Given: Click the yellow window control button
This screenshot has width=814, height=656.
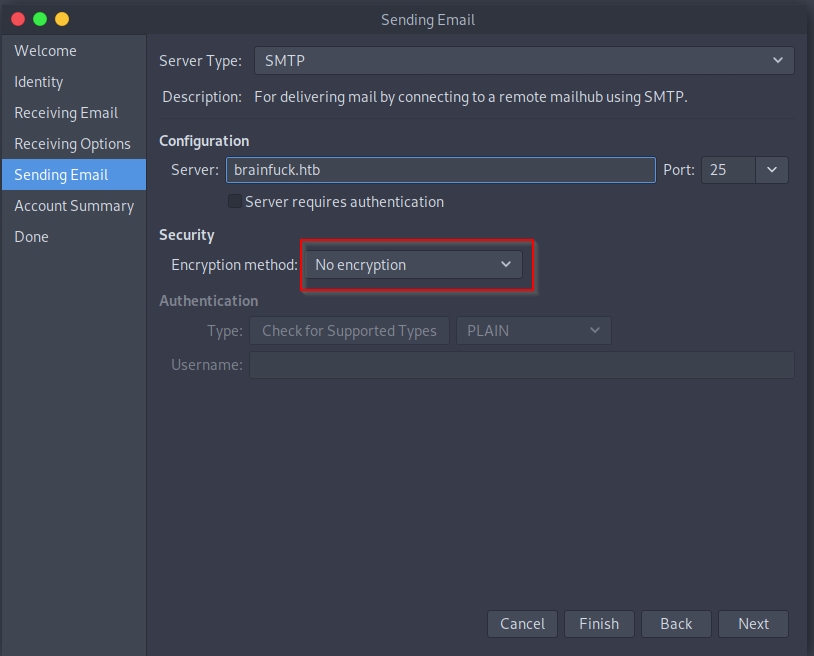Looking at the screenshot, I should (x=62, y=19).
